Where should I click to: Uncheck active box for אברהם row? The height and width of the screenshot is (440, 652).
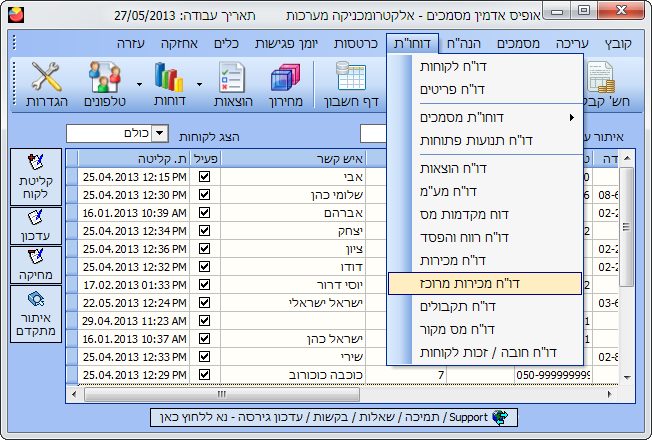204,213
